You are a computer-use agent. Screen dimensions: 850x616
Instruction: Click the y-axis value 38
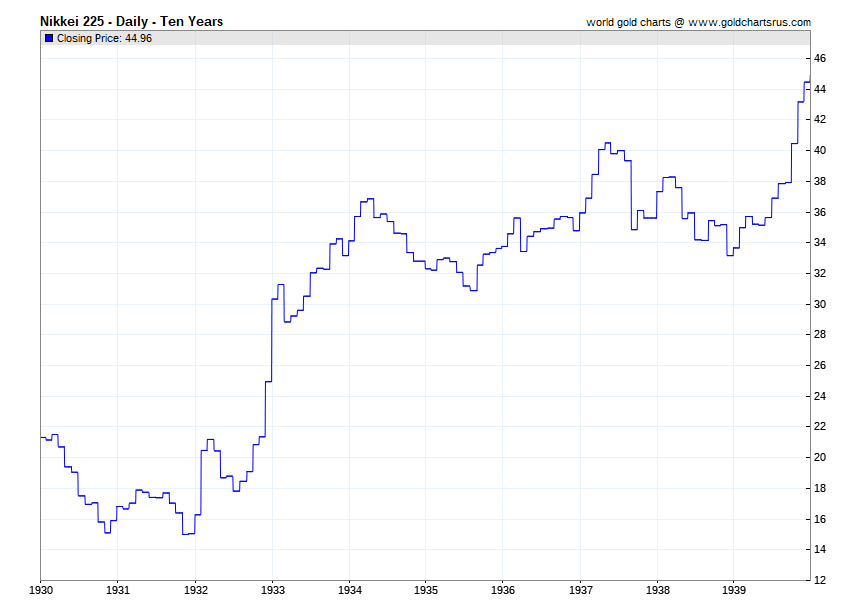coord(820,181)
